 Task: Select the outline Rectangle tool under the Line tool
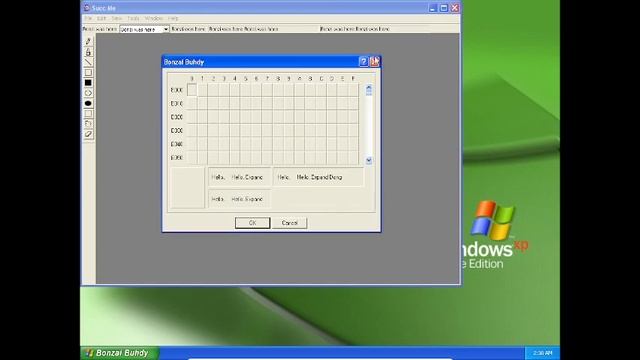88,73
